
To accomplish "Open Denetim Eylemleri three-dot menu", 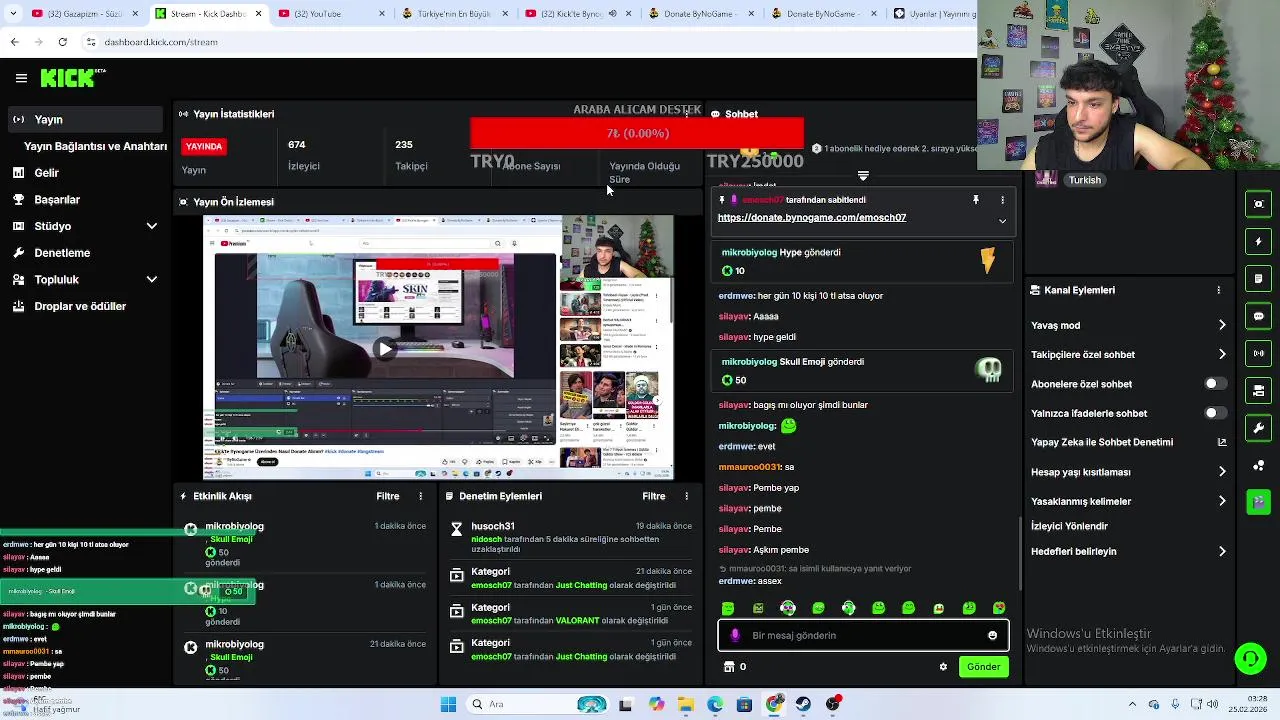I will pyautogui.click(x=686, y=496).
